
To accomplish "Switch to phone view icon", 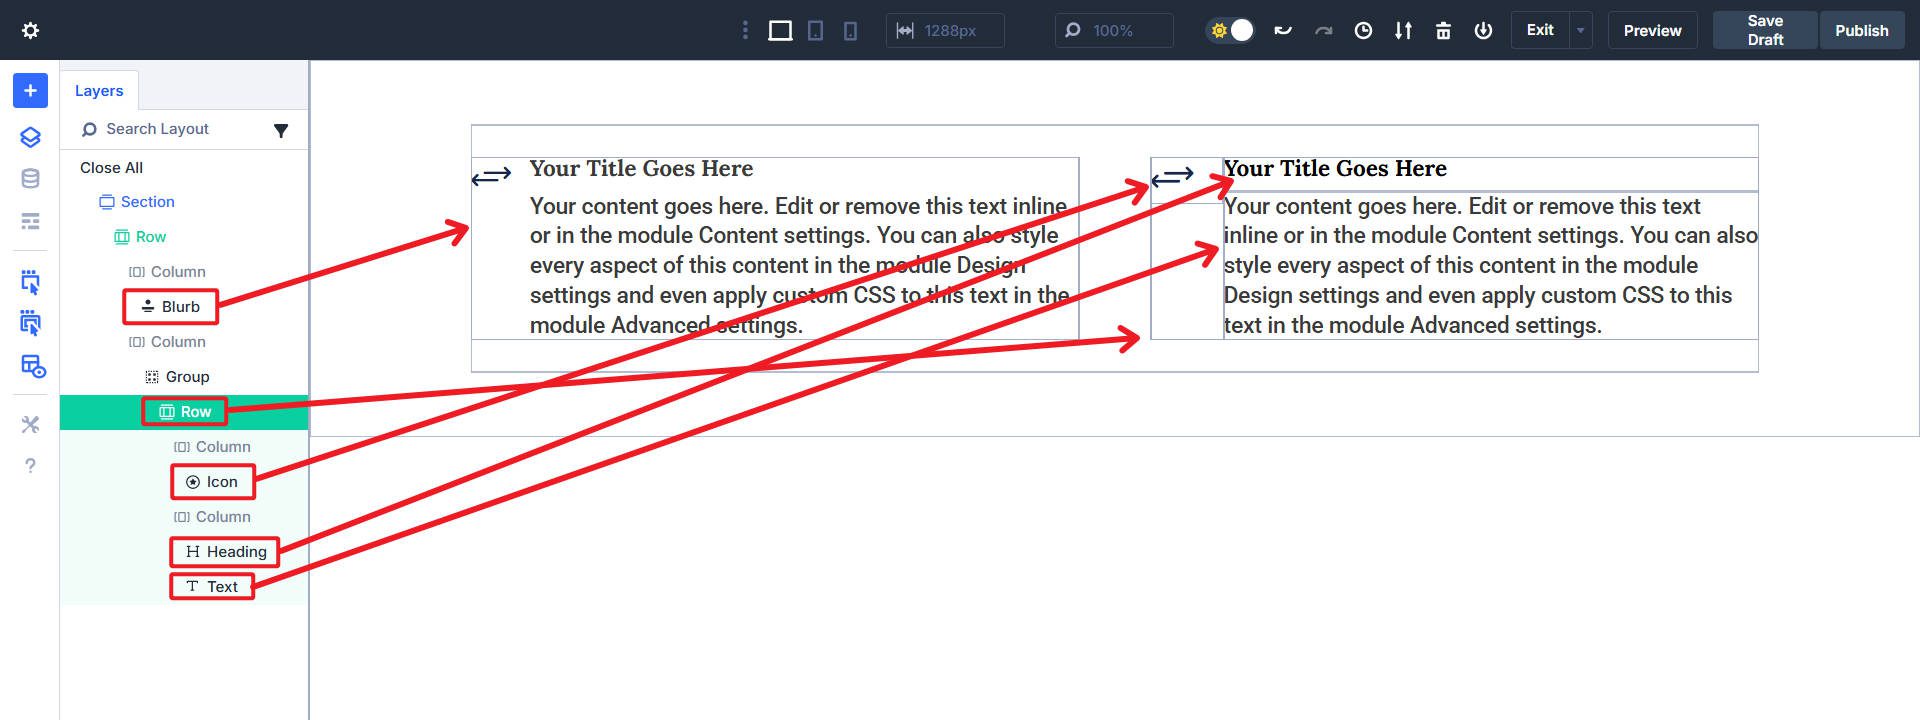I will click(x=850, y=31).
